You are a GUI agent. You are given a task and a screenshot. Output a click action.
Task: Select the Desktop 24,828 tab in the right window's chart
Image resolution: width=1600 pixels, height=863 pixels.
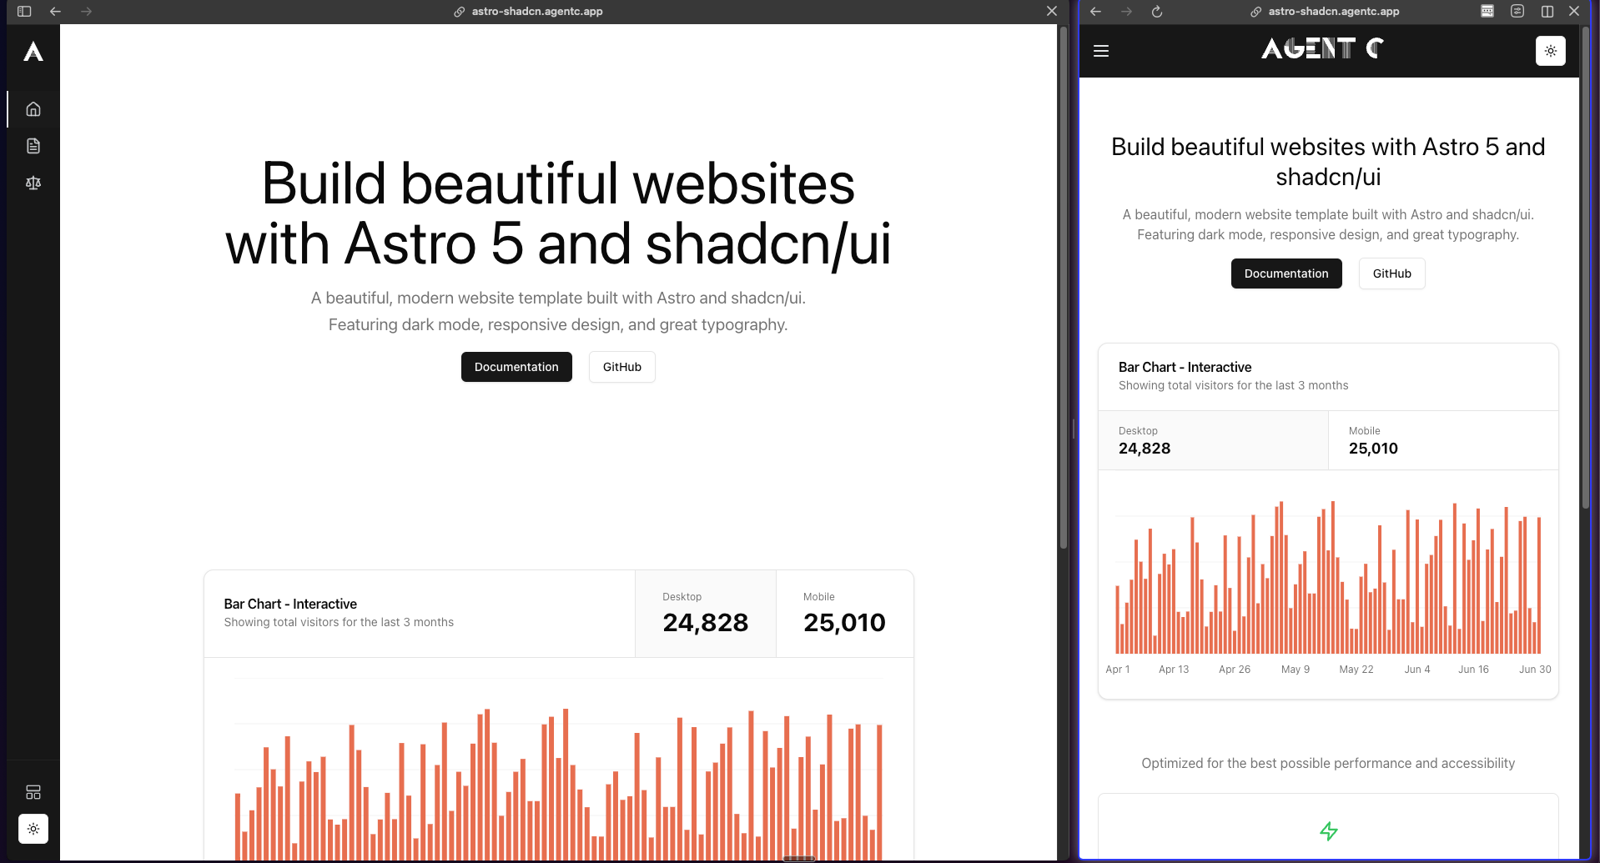tap(1213, 440)
